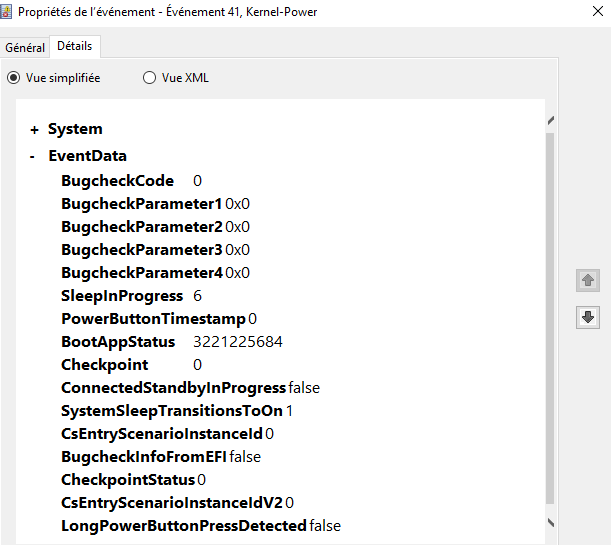This screenshot has width=611, height=545.
Task: Click the LongPowerButtonPressDetected row
Action: (201, 526)
